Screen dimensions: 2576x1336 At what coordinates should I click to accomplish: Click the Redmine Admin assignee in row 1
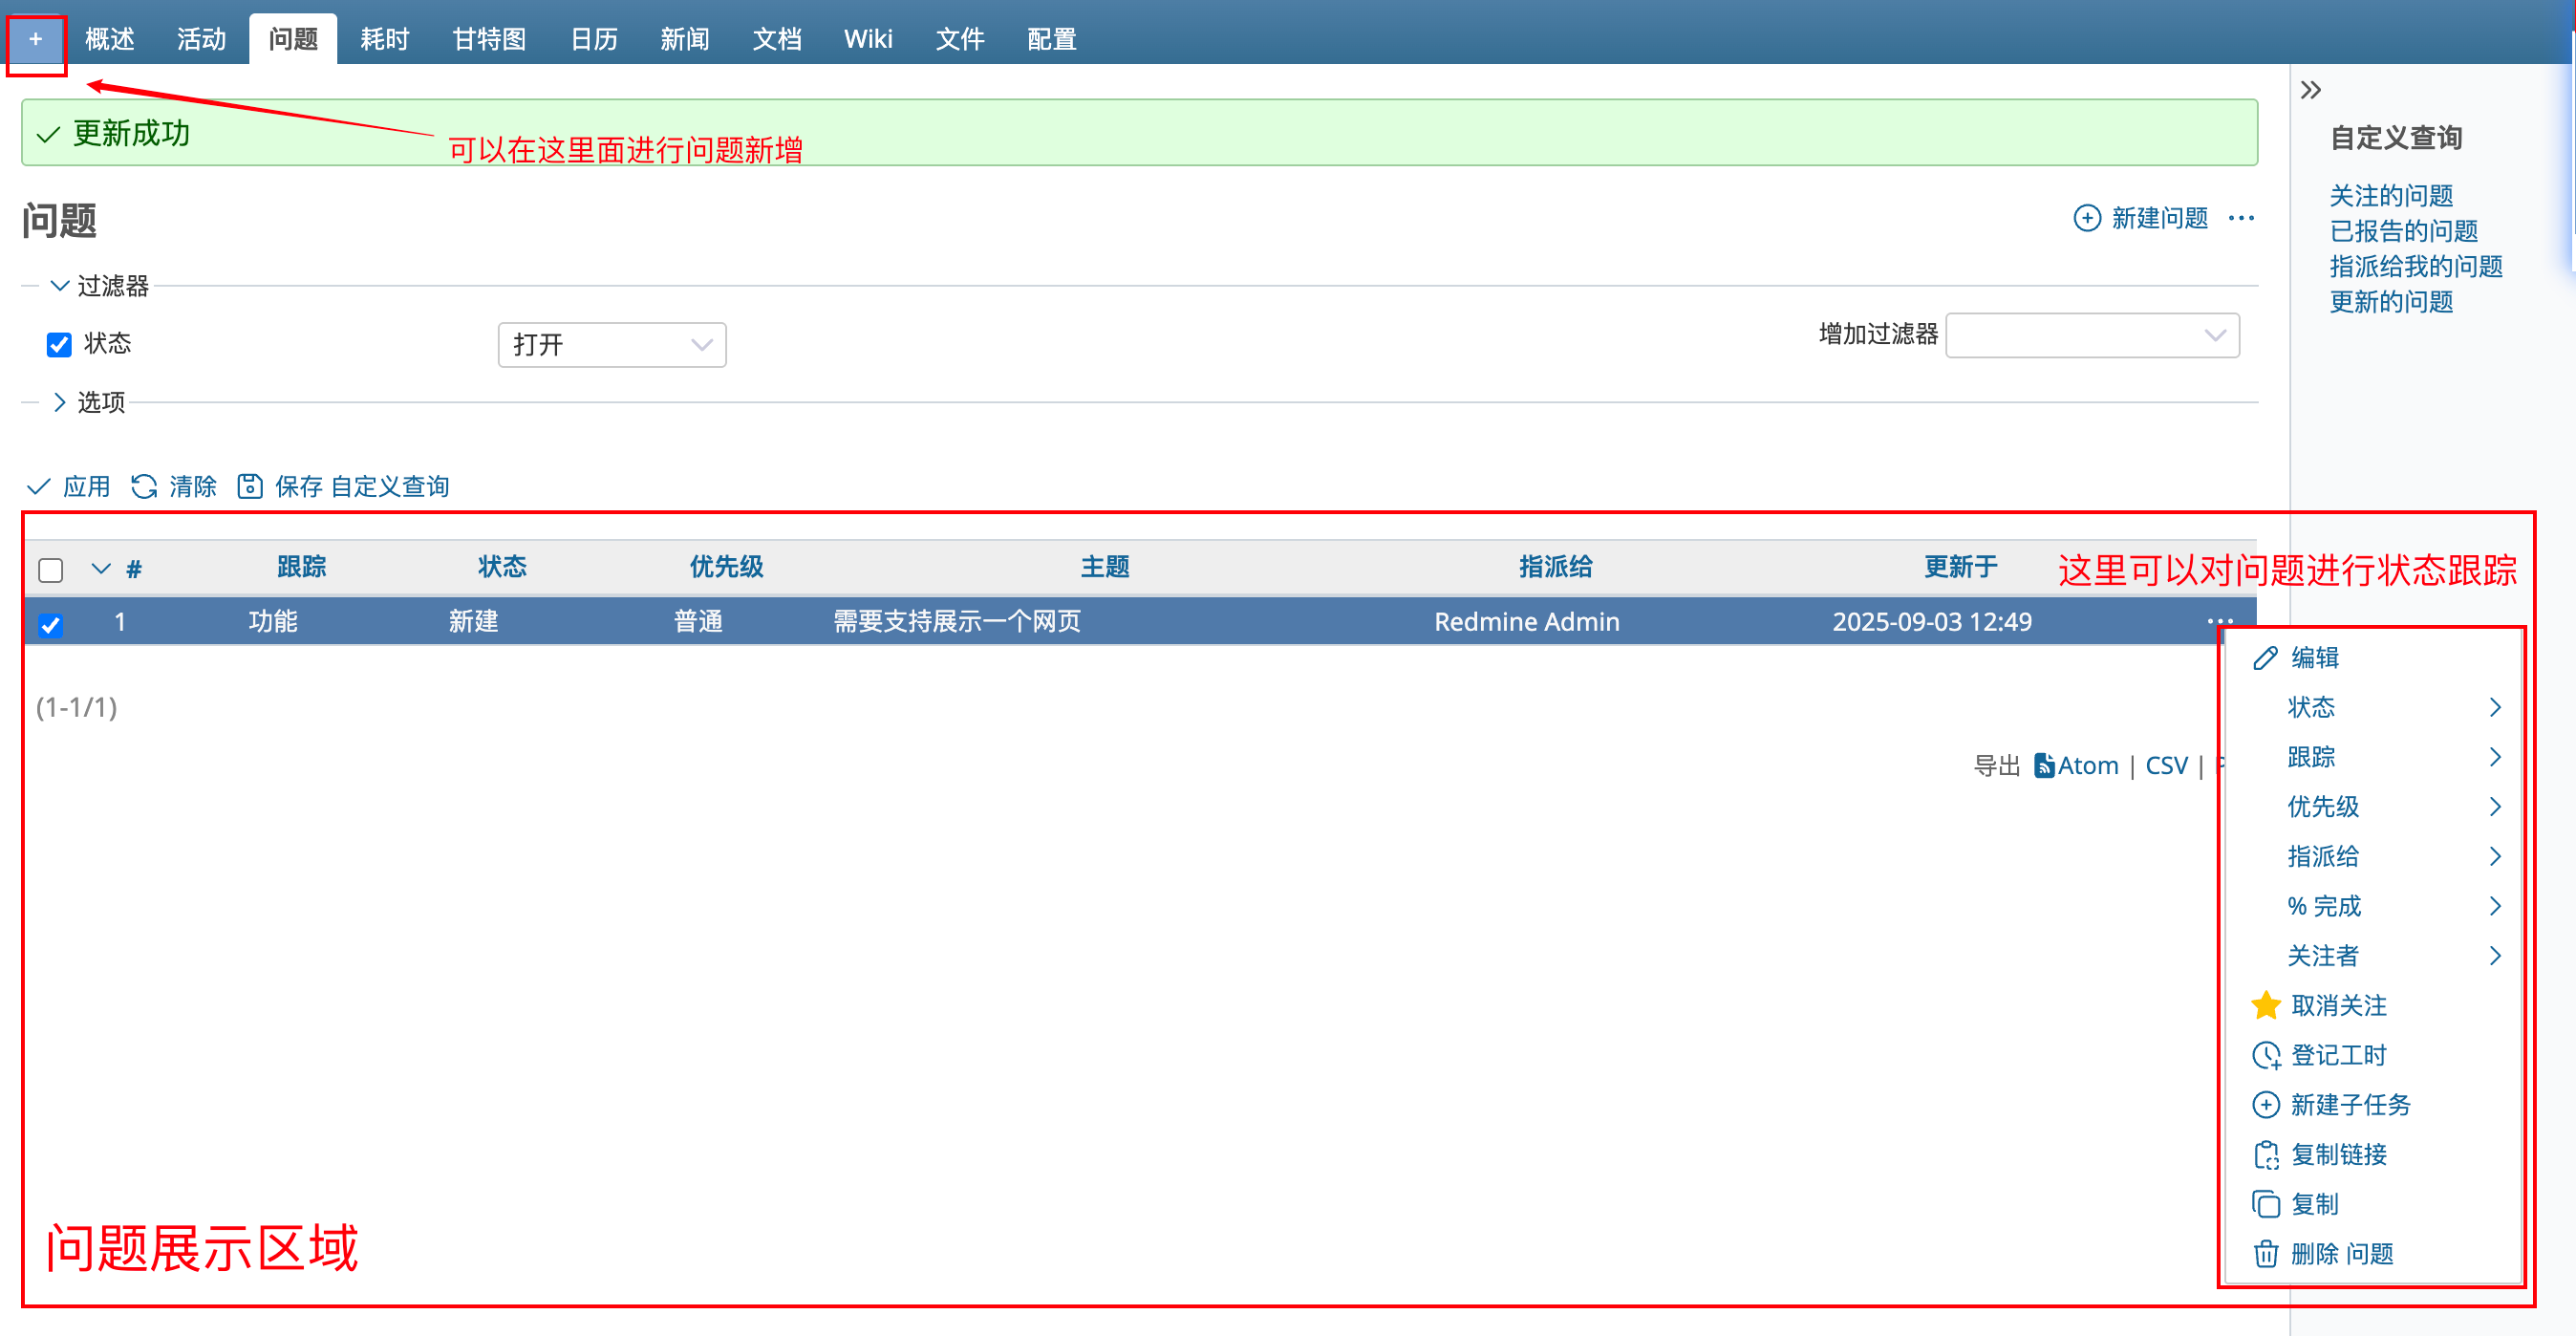pyautogui.click(x=1526, y=622)
